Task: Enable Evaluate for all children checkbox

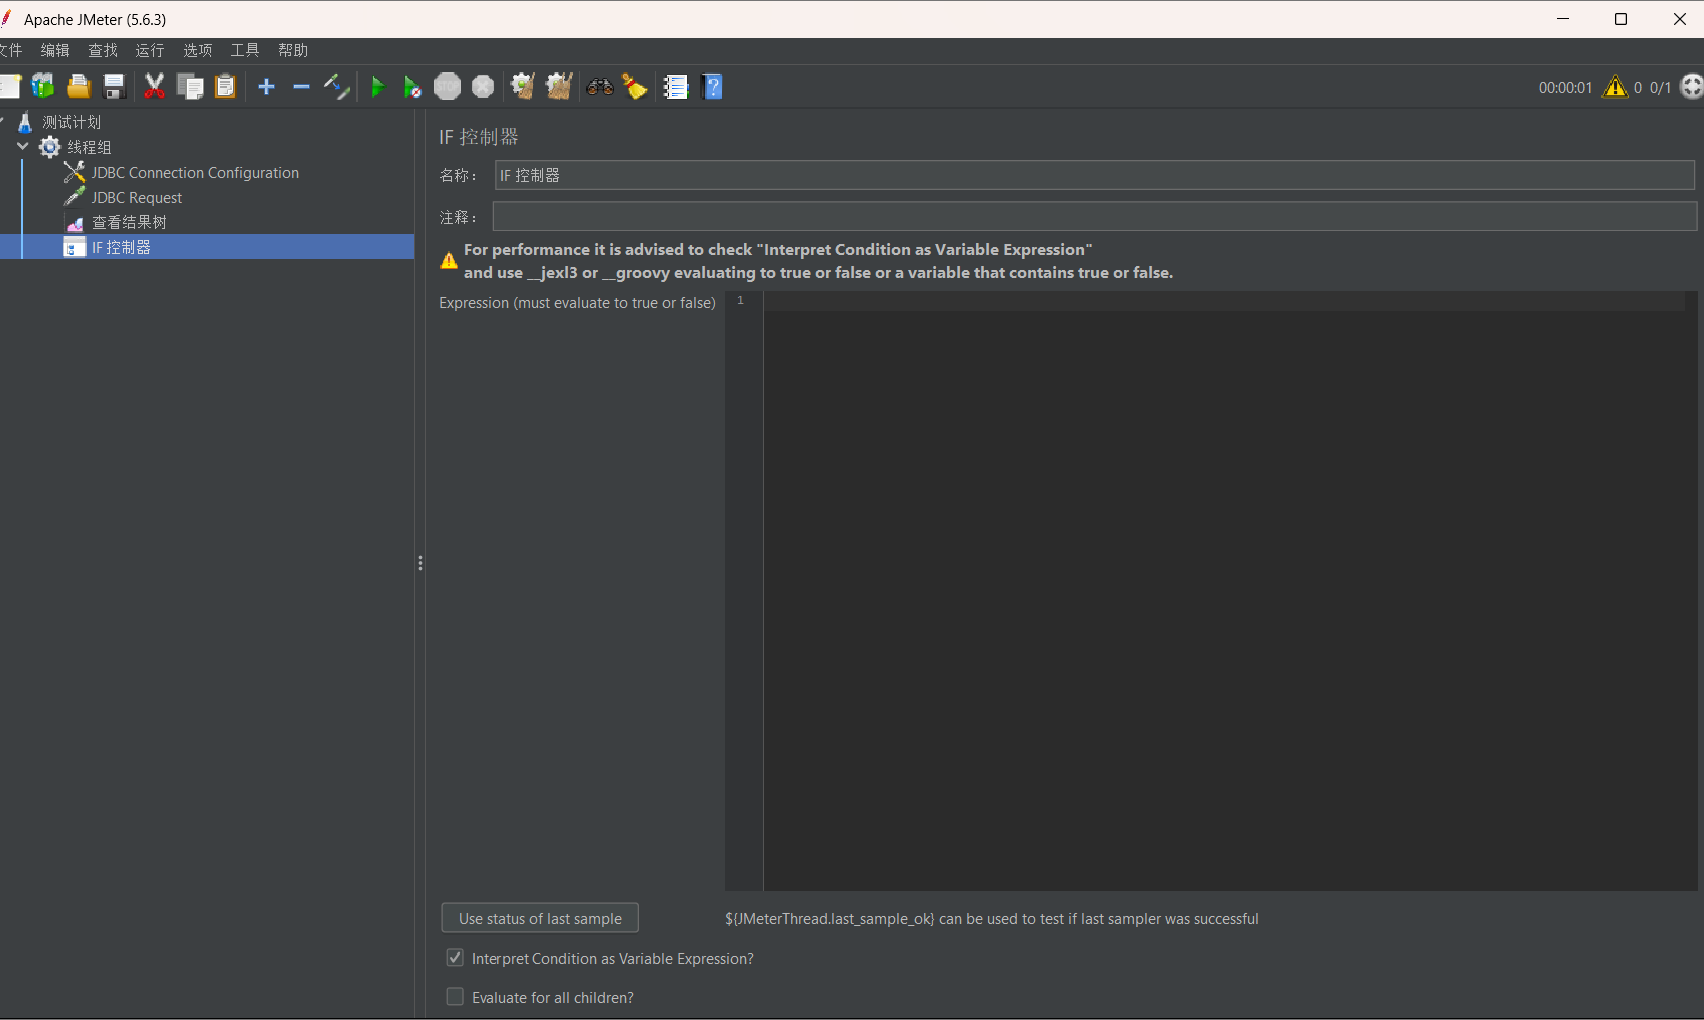Action: [x=455, y=997]
